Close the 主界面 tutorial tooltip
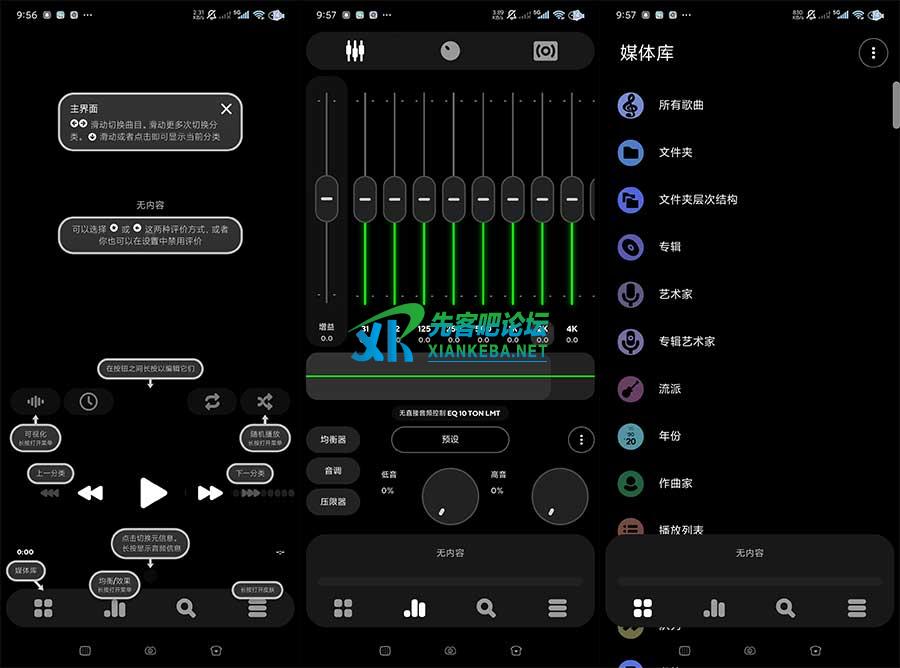This screenshot has width=900, height=668. pyautogui.click(x=226, y=109)
